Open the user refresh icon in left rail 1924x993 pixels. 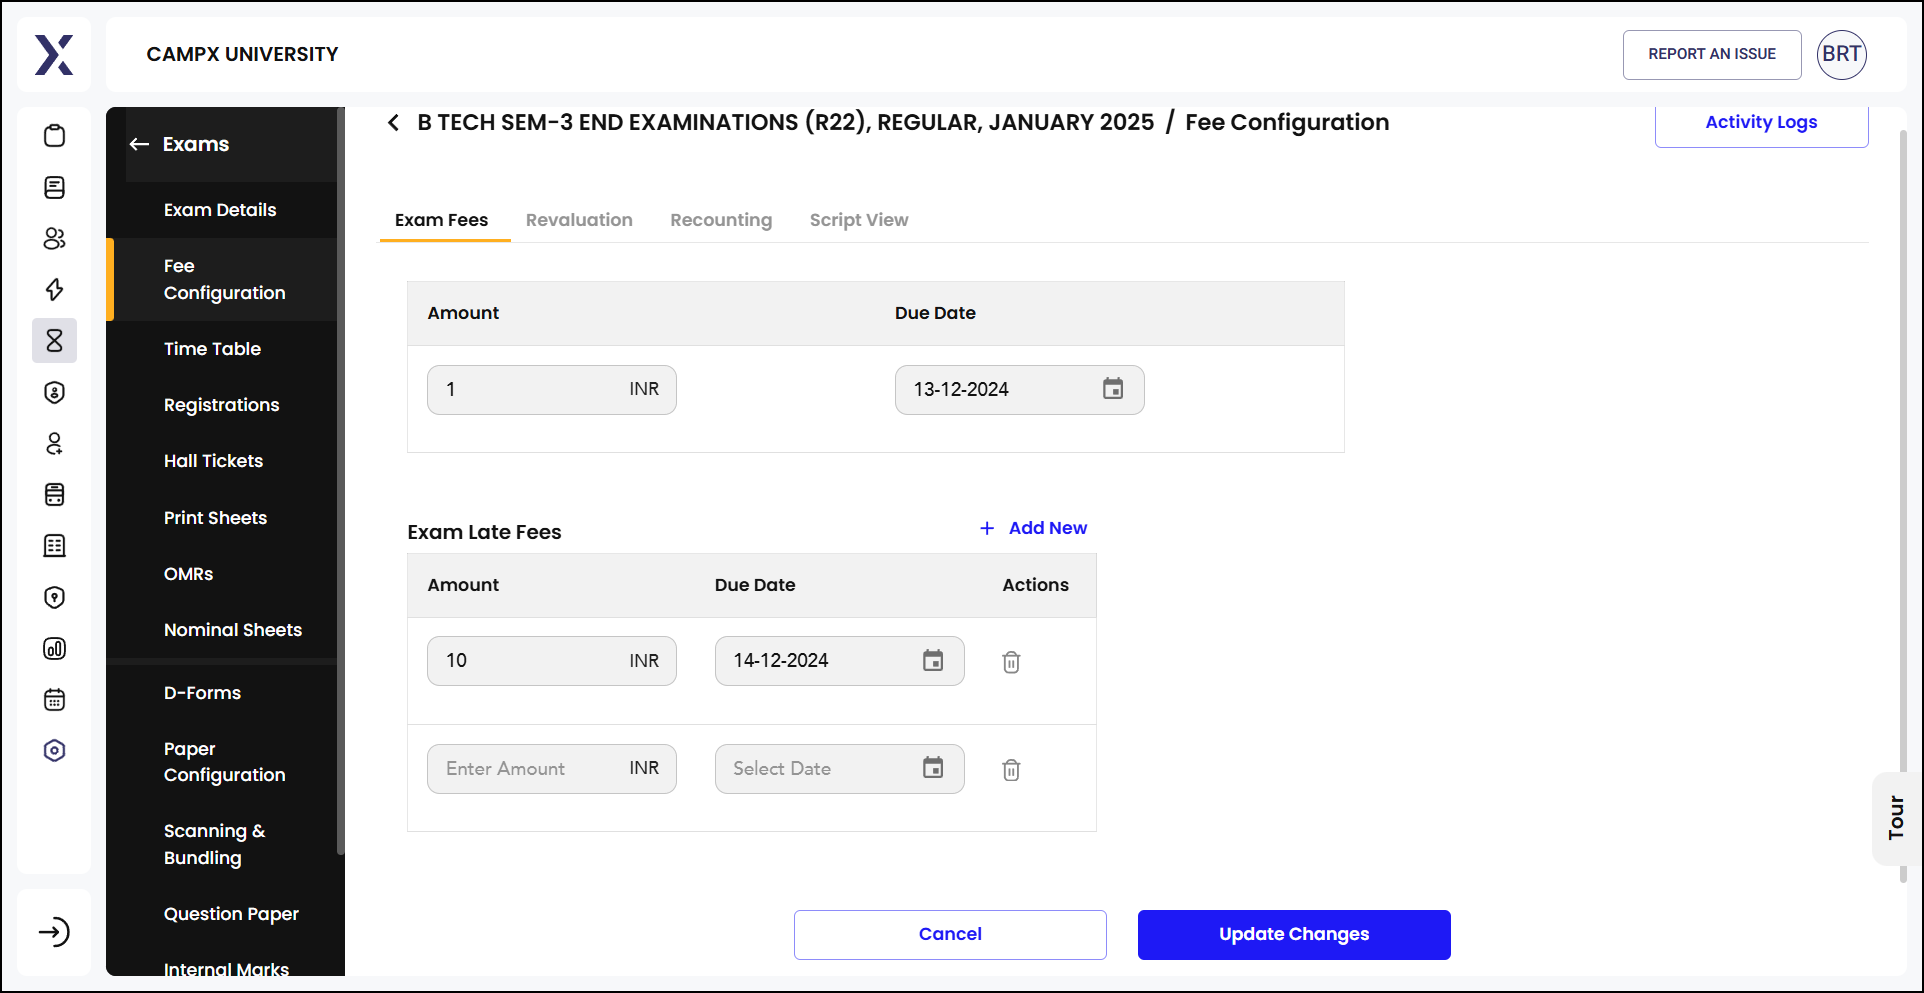pyautogui.click(x=55, y=443)
